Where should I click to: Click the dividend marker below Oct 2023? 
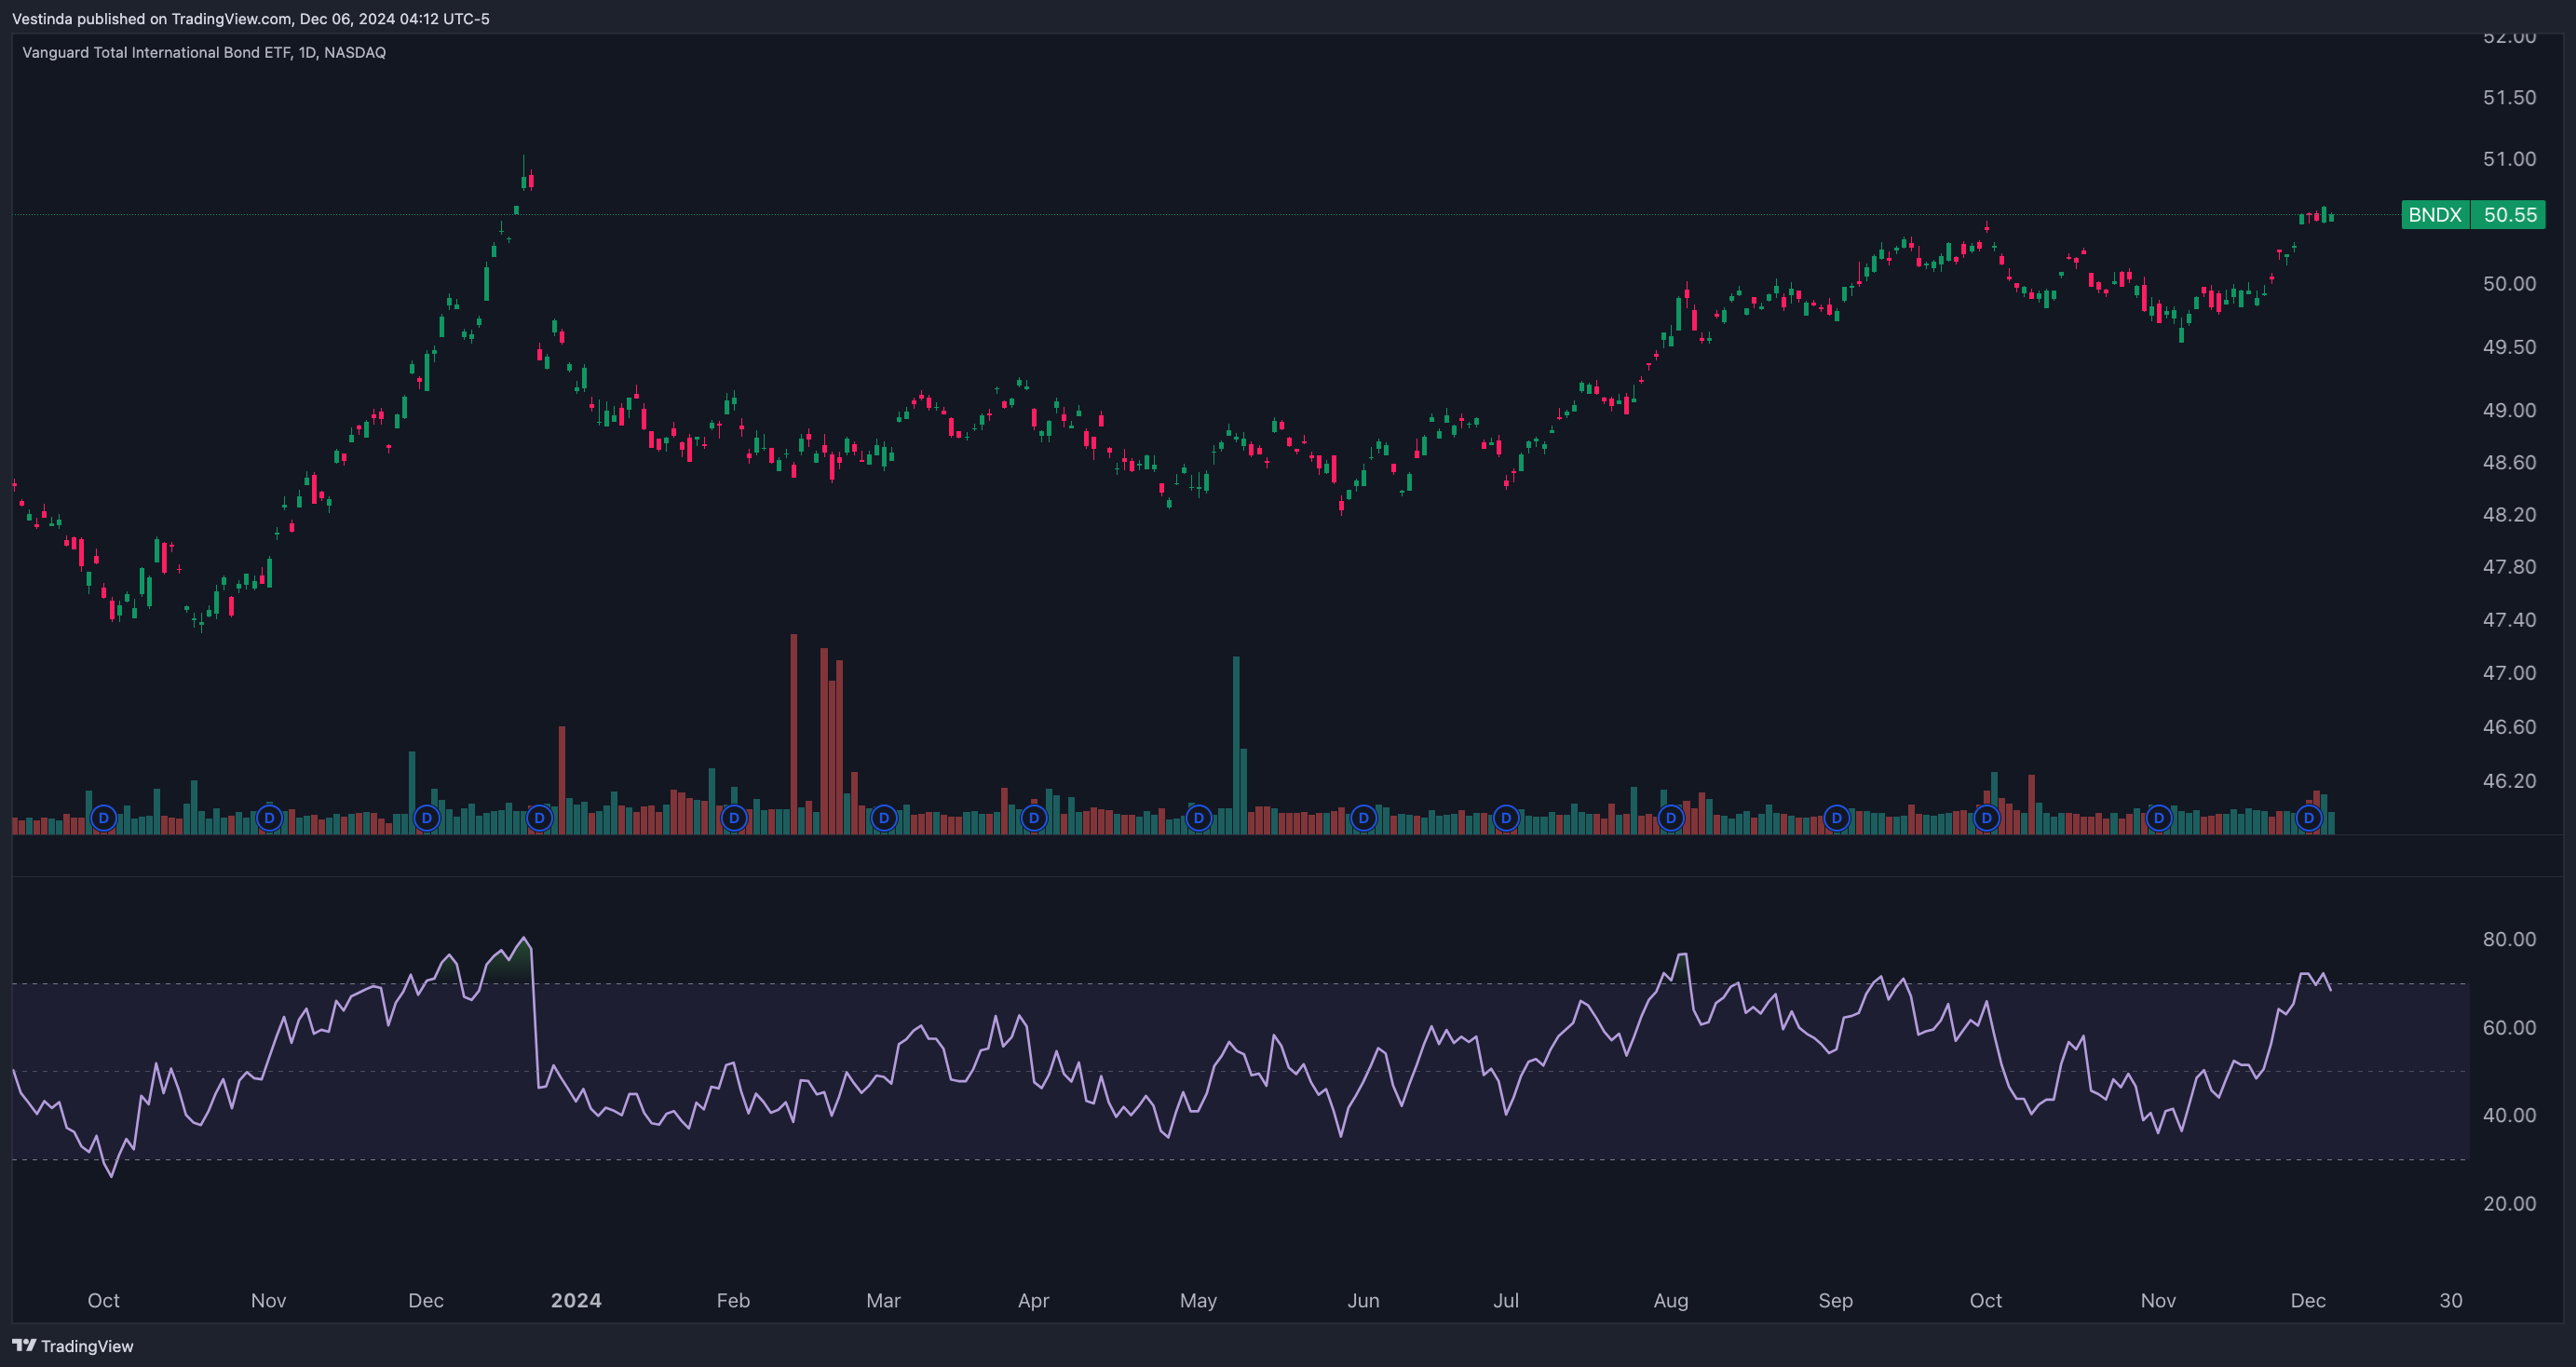point(103,818)
